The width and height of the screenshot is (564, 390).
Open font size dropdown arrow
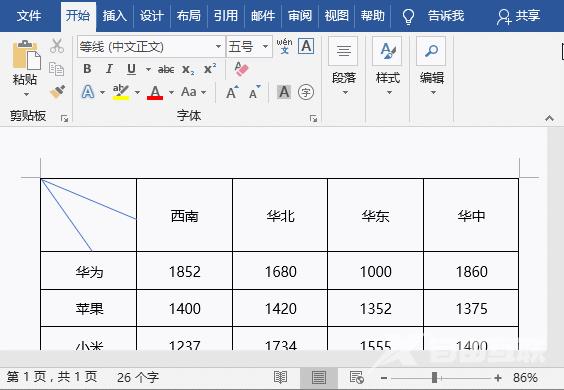[x=265, y=46]
